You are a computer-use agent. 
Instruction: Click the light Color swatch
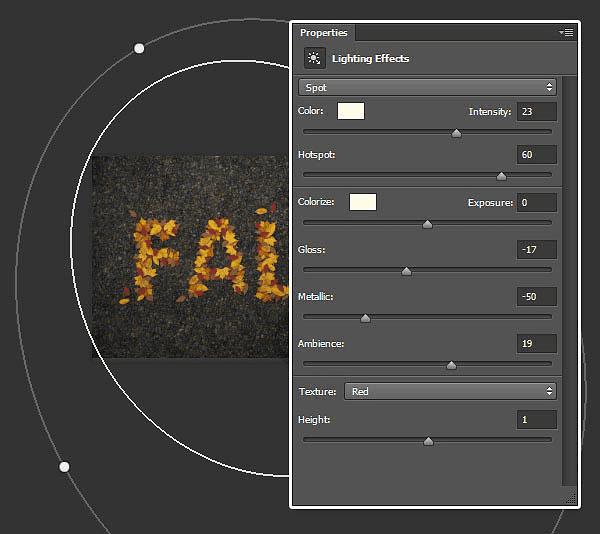coord(351,111)
